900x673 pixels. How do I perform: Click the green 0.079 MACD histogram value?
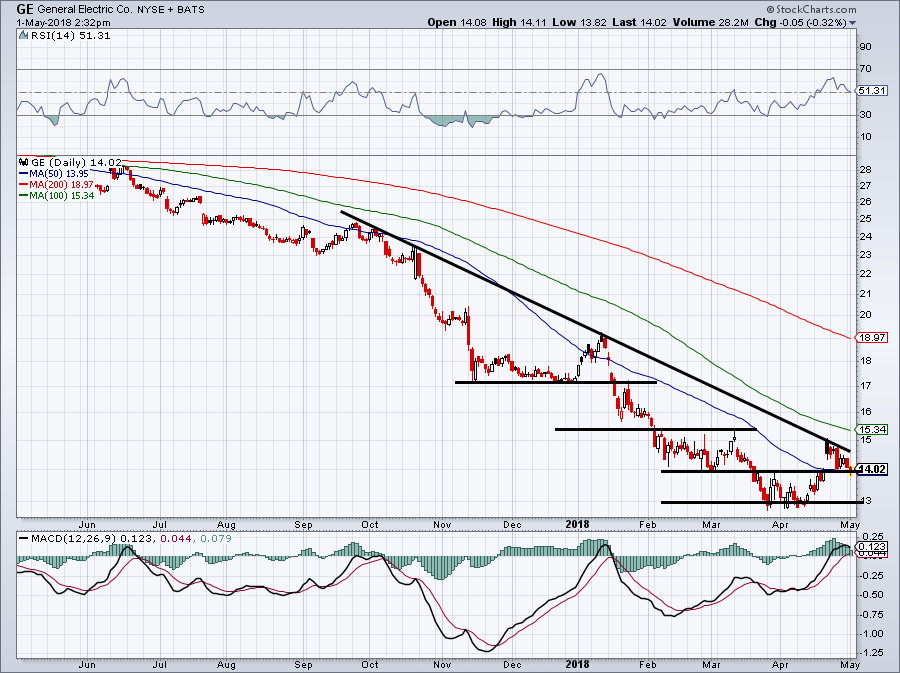[x=216, y=539]
